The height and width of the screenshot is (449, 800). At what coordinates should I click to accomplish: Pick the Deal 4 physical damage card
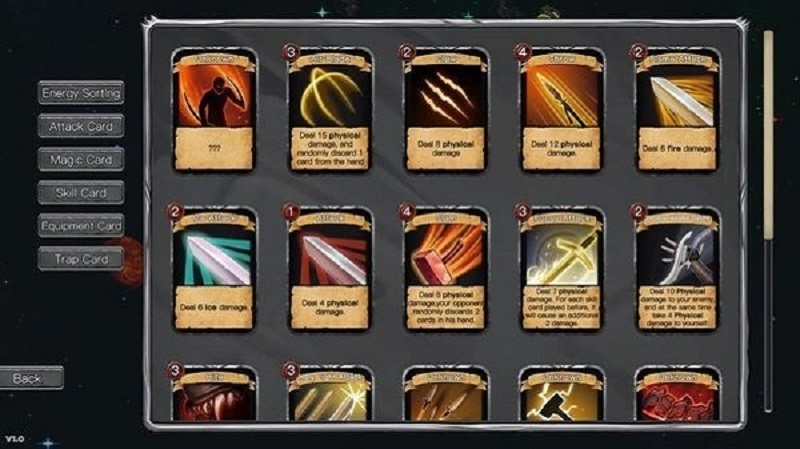330,269
